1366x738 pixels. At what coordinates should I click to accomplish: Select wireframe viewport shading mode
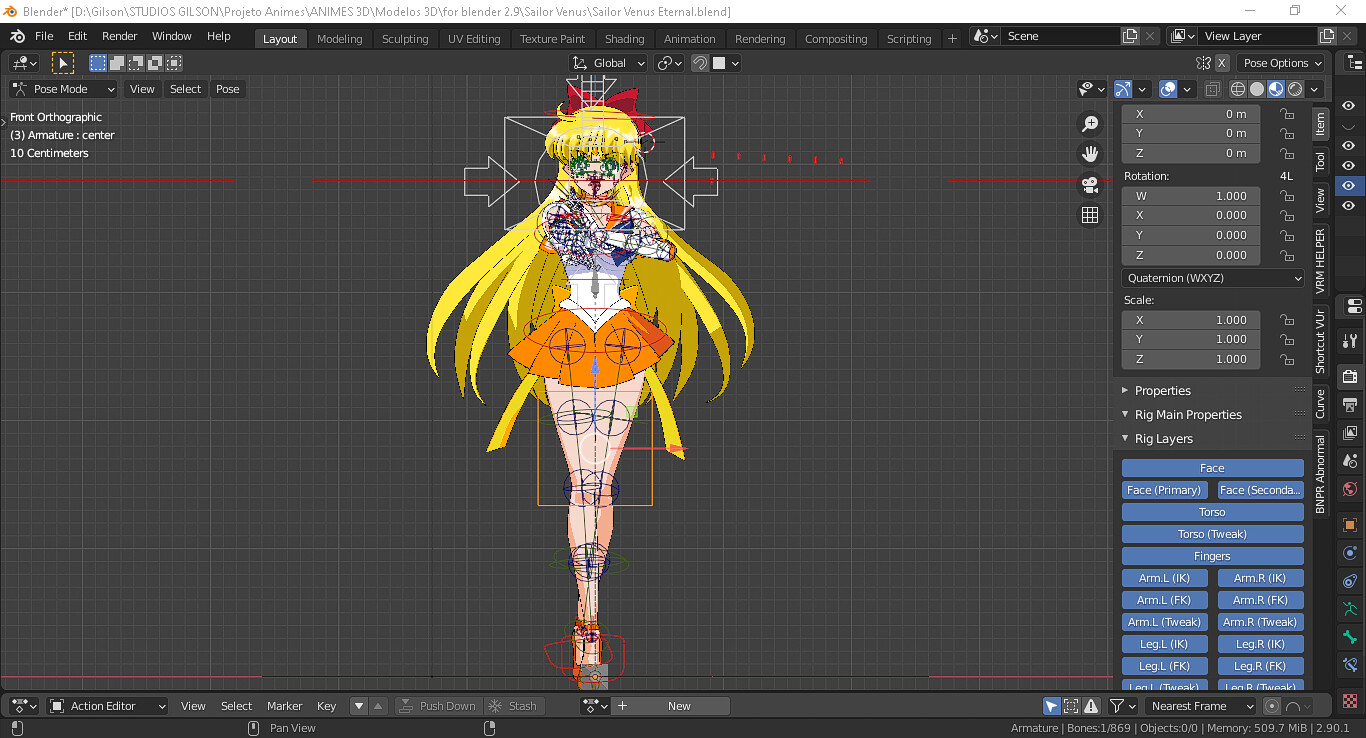(x=1238, y=89)
